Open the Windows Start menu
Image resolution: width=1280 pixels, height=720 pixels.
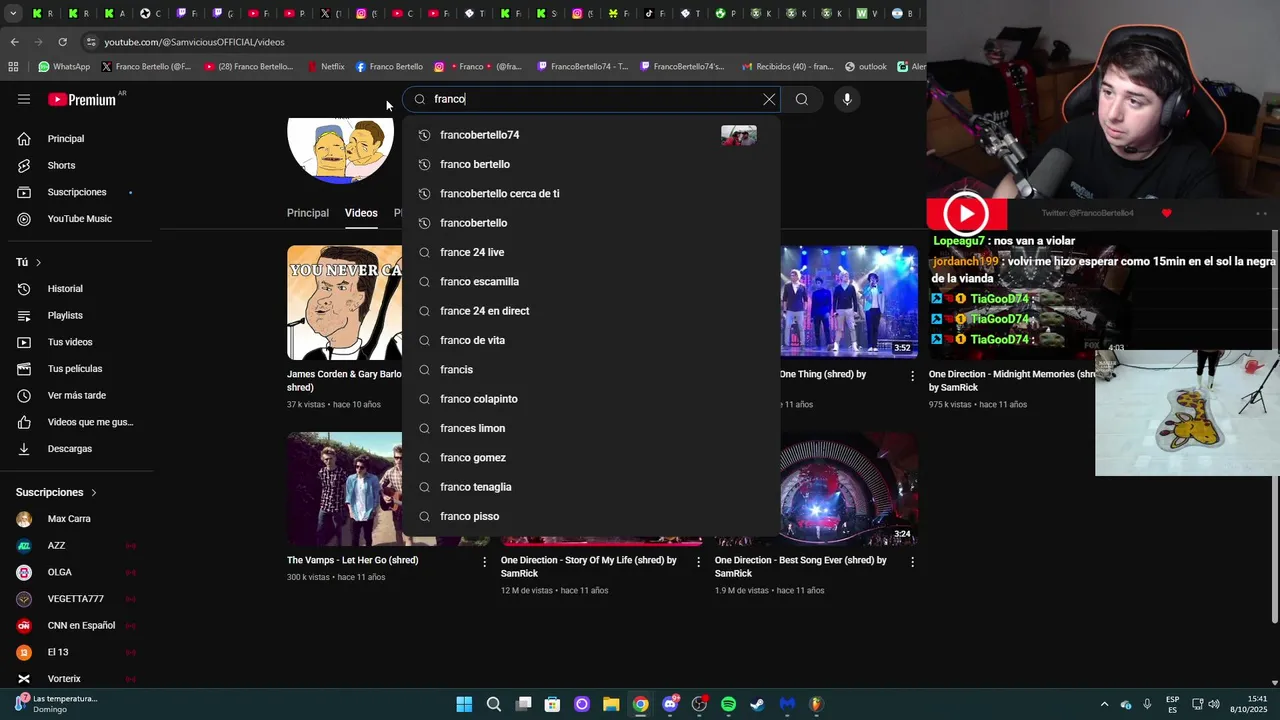tap(464, 704)
